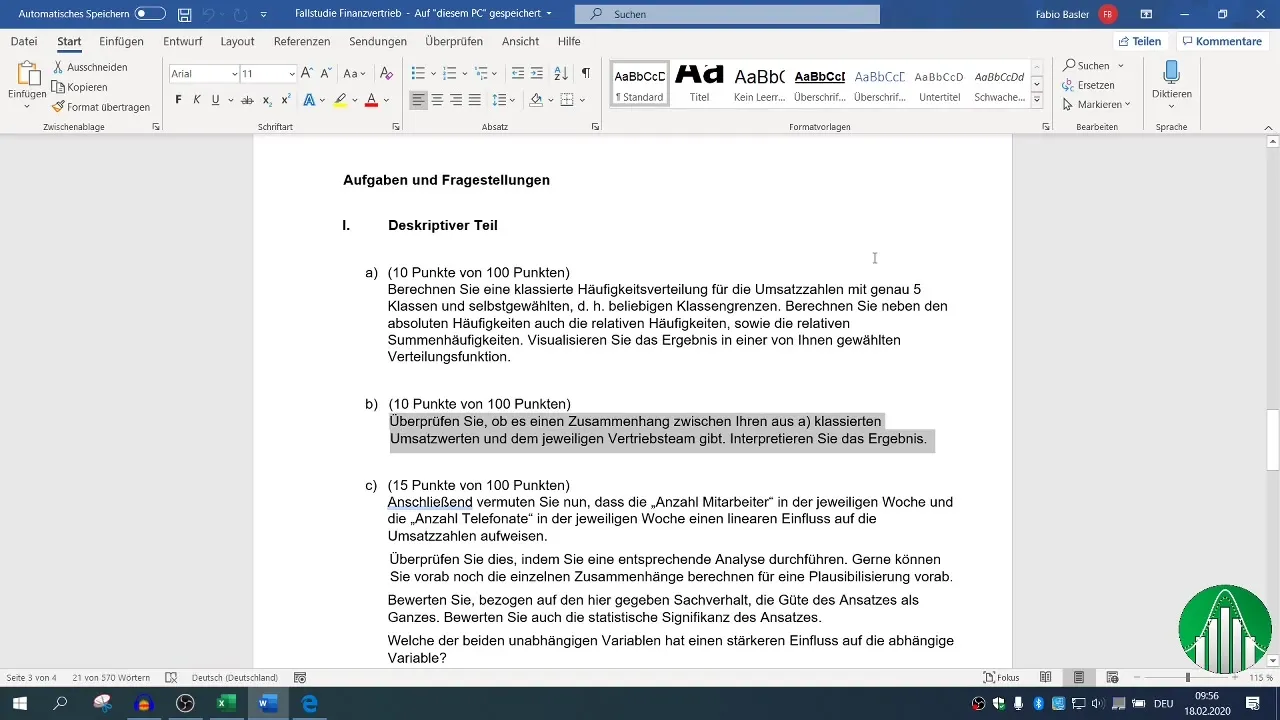
Task: Open the Windows notification center
Action: click(x=1252, y=704)
